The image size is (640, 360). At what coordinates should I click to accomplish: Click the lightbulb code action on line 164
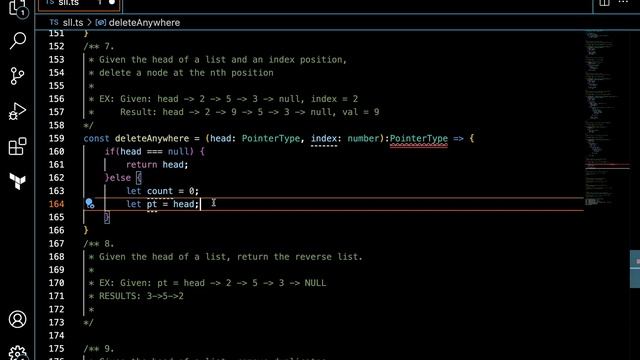click(x=90, y=203)
